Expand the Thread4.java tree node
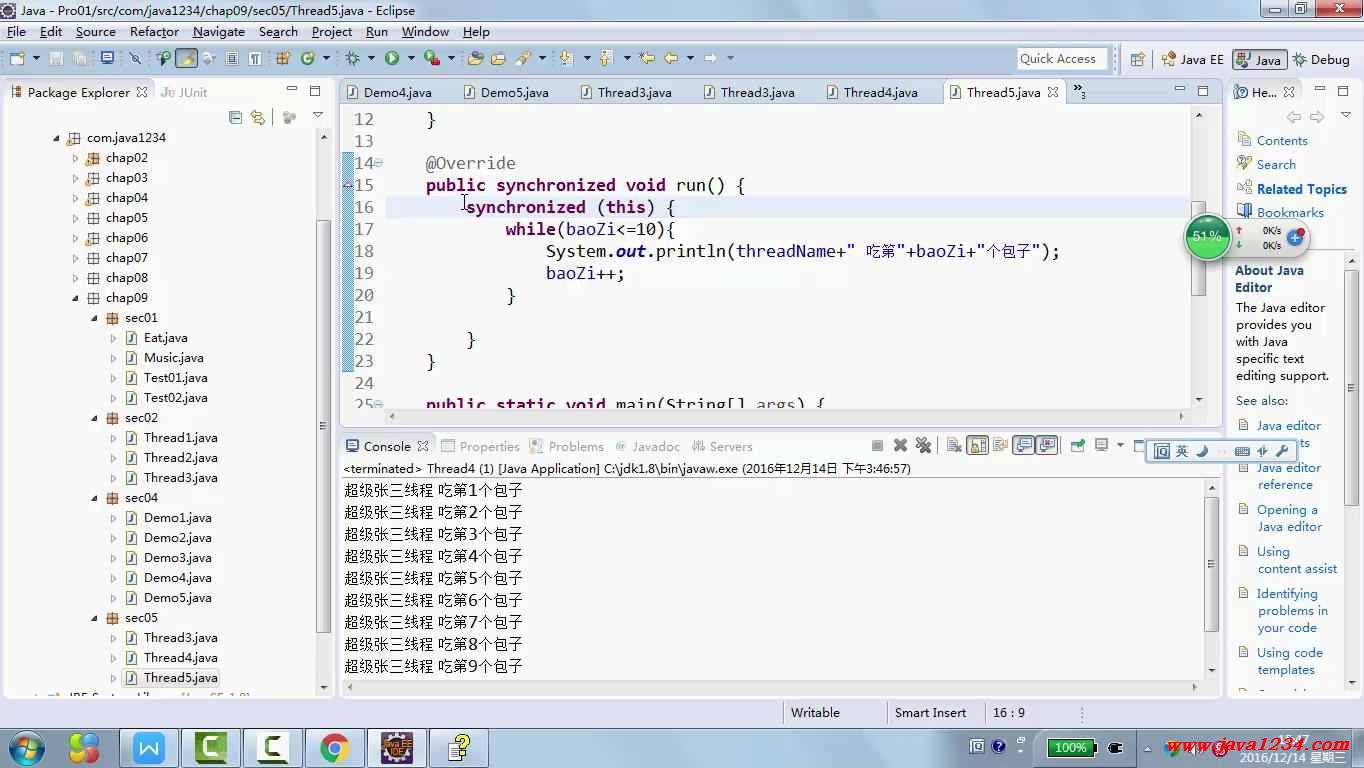The image size is (1364, 768). tap(113, 658)
